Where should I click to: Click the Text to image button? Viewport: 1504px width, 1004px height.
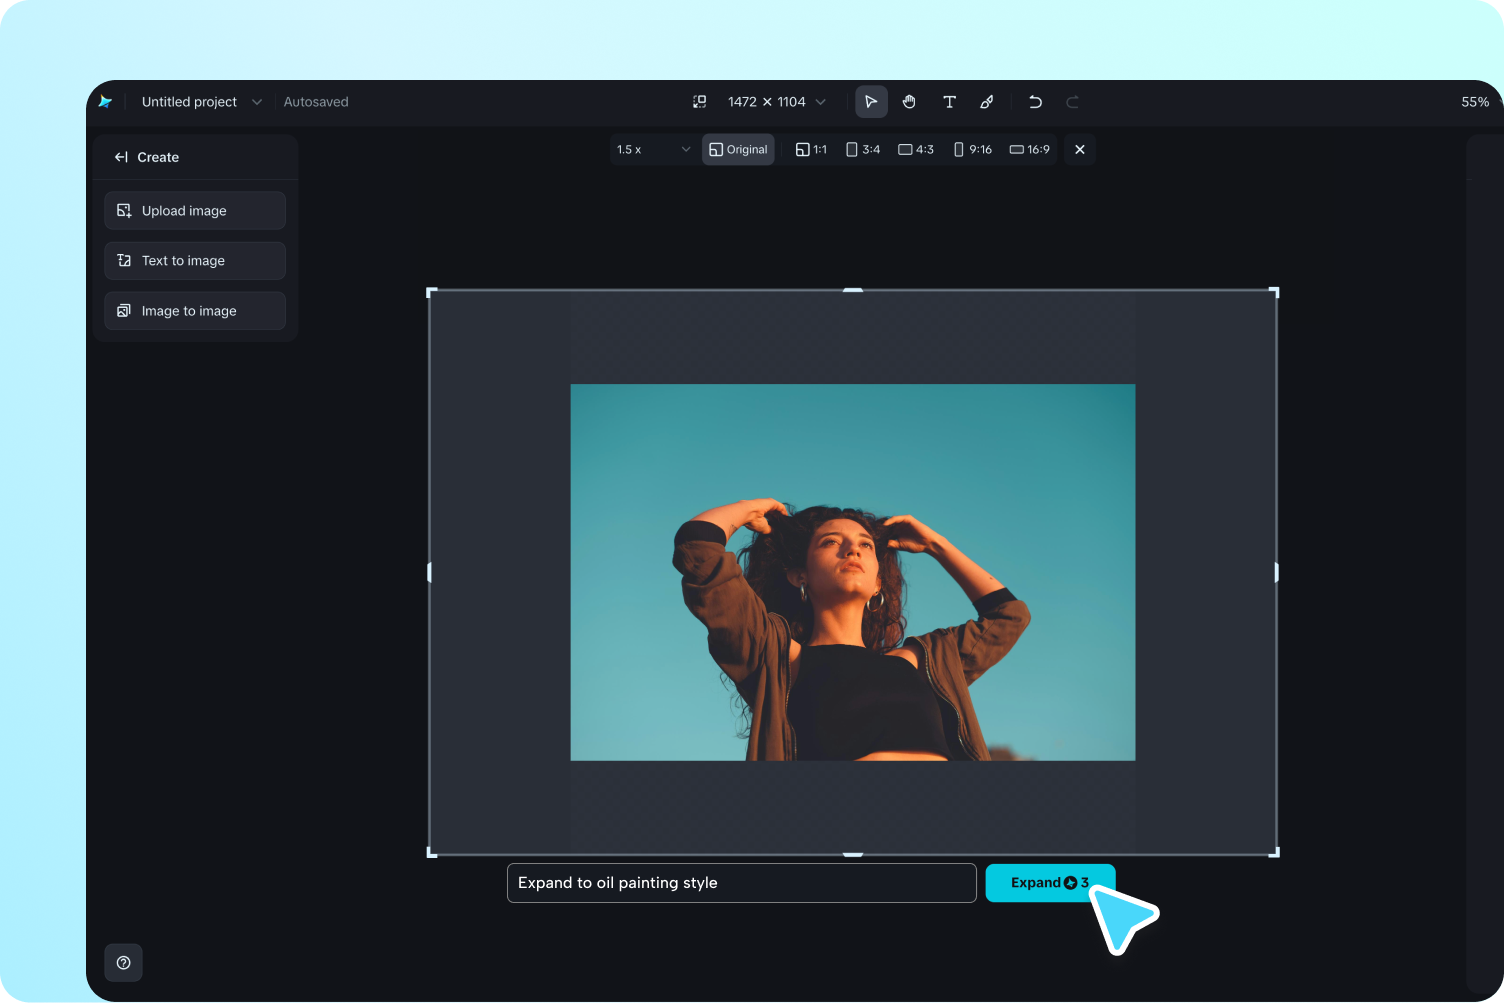(195, 261)
